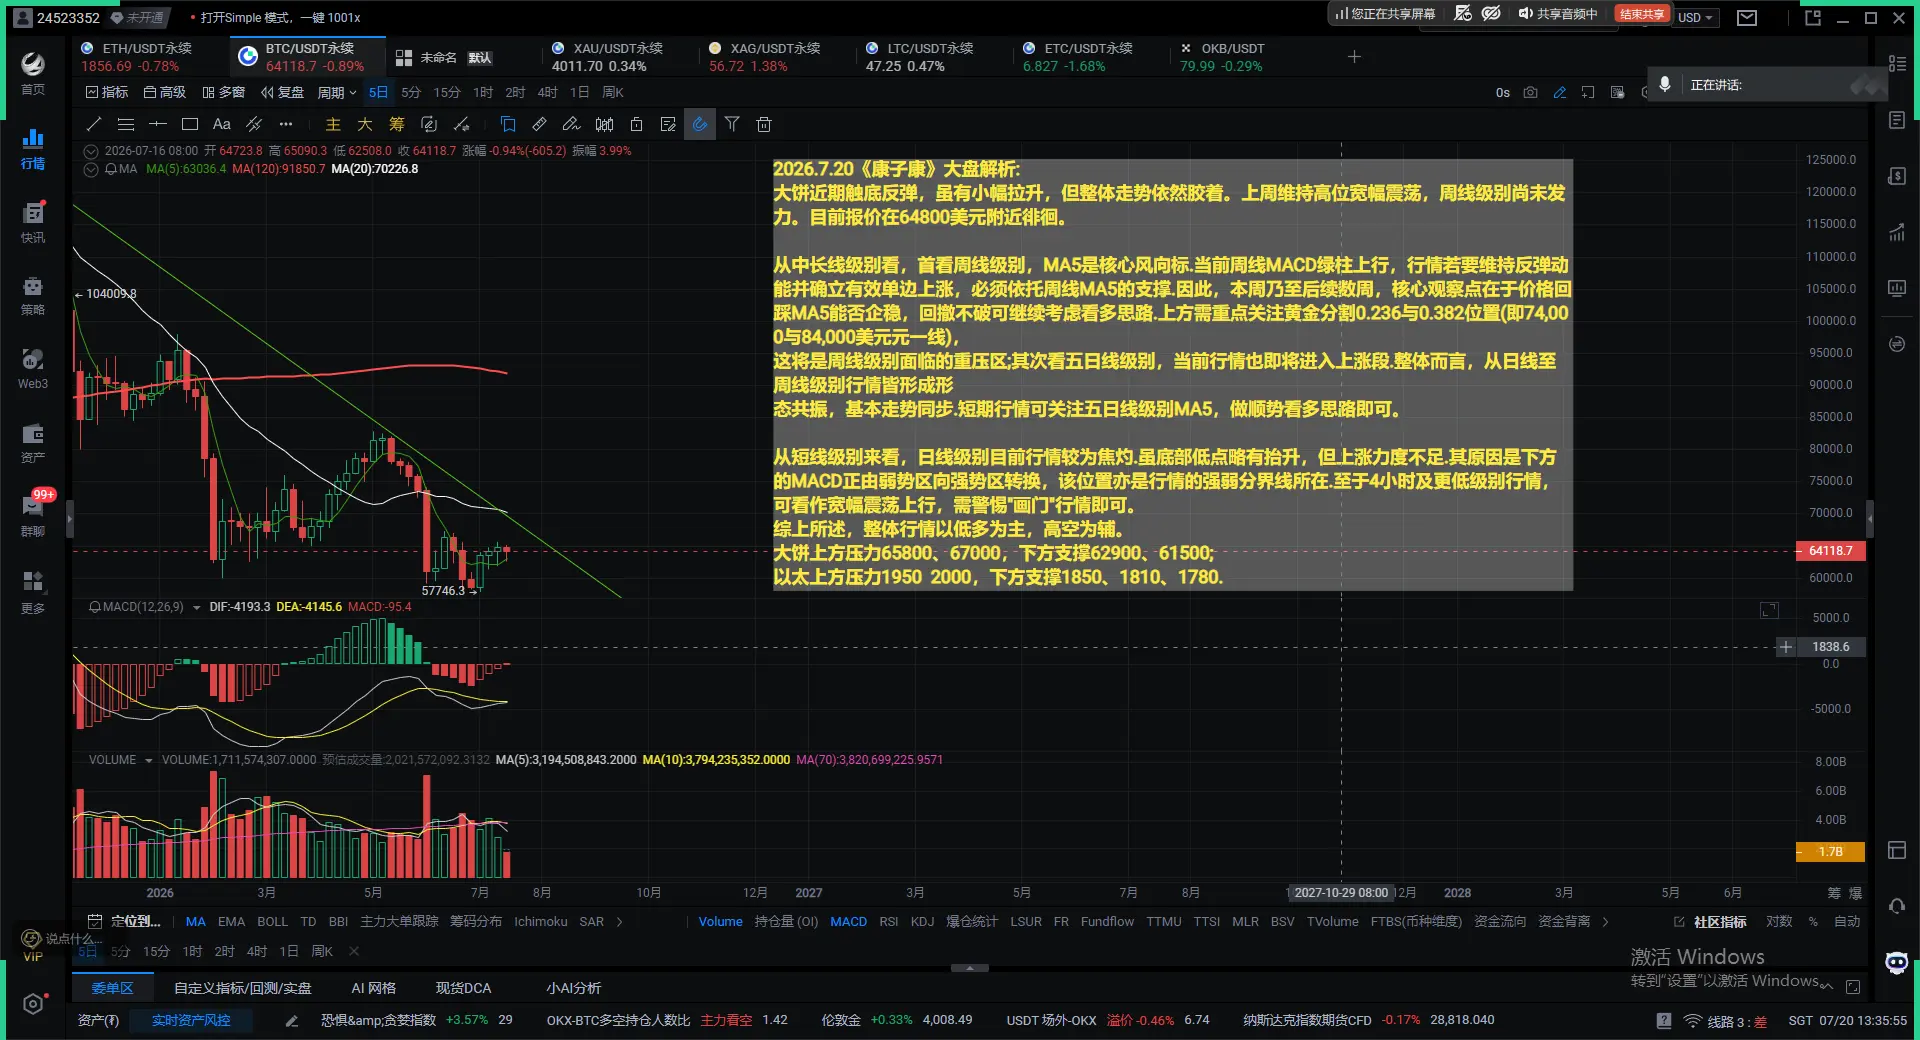Screen dimensions: 1920x1040
Task: Select the 15分 timeframe in top bar
Action: pyautogui.click(x=447, y=92)
